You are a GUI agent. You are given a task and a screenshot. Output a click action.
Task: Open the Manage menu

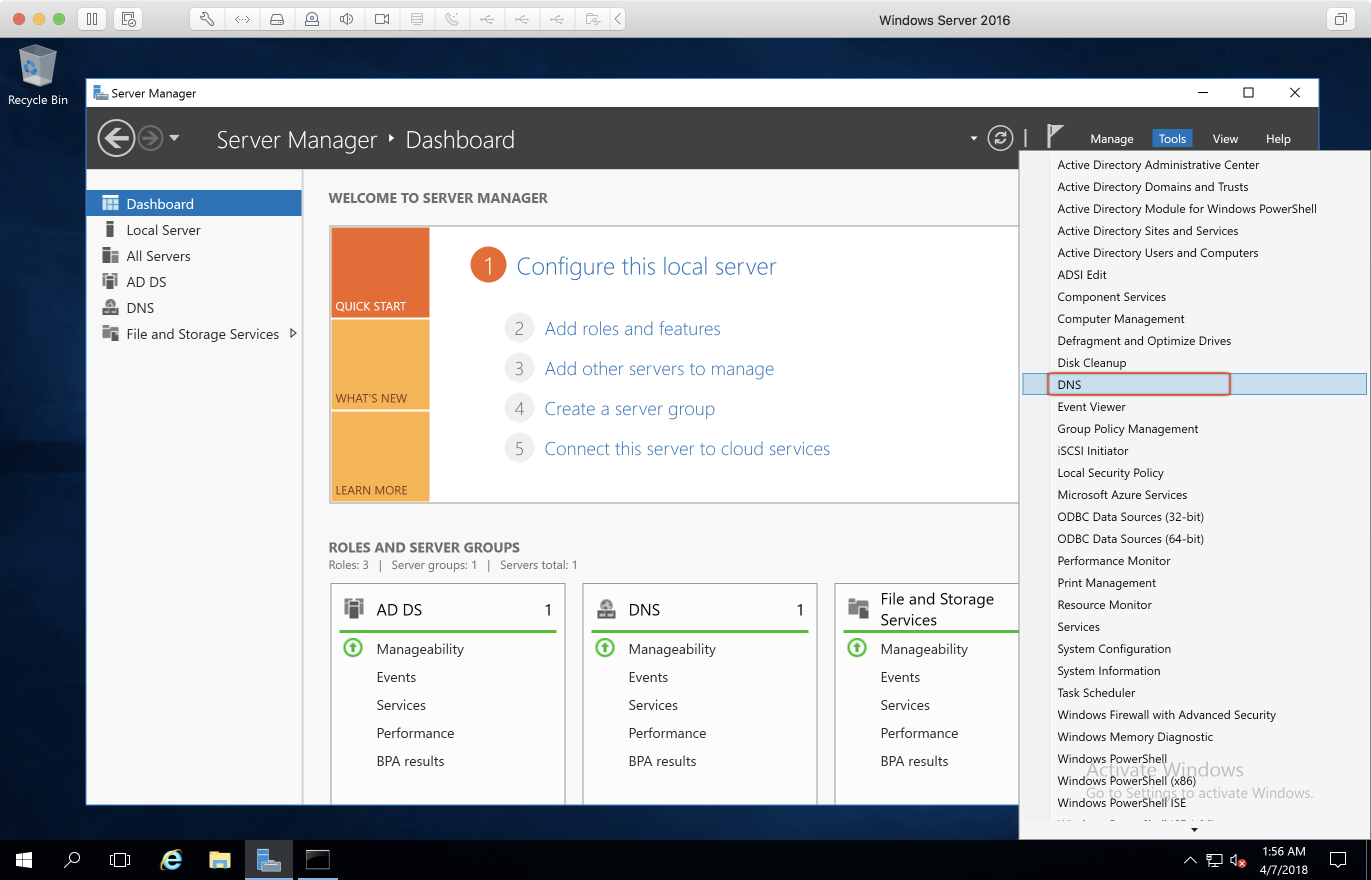tap(1111, 139)
